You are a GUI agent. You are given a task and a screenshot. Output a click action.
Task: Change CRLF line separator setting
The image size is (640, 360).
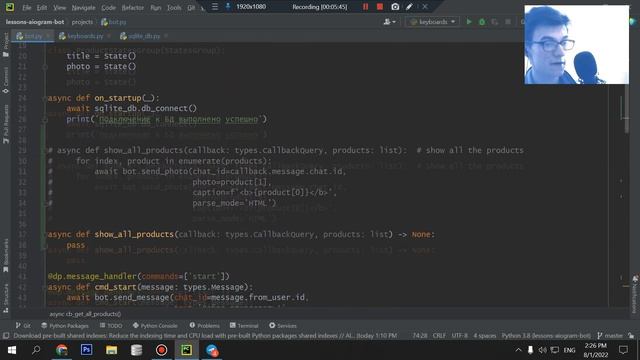tap(439, 336)
